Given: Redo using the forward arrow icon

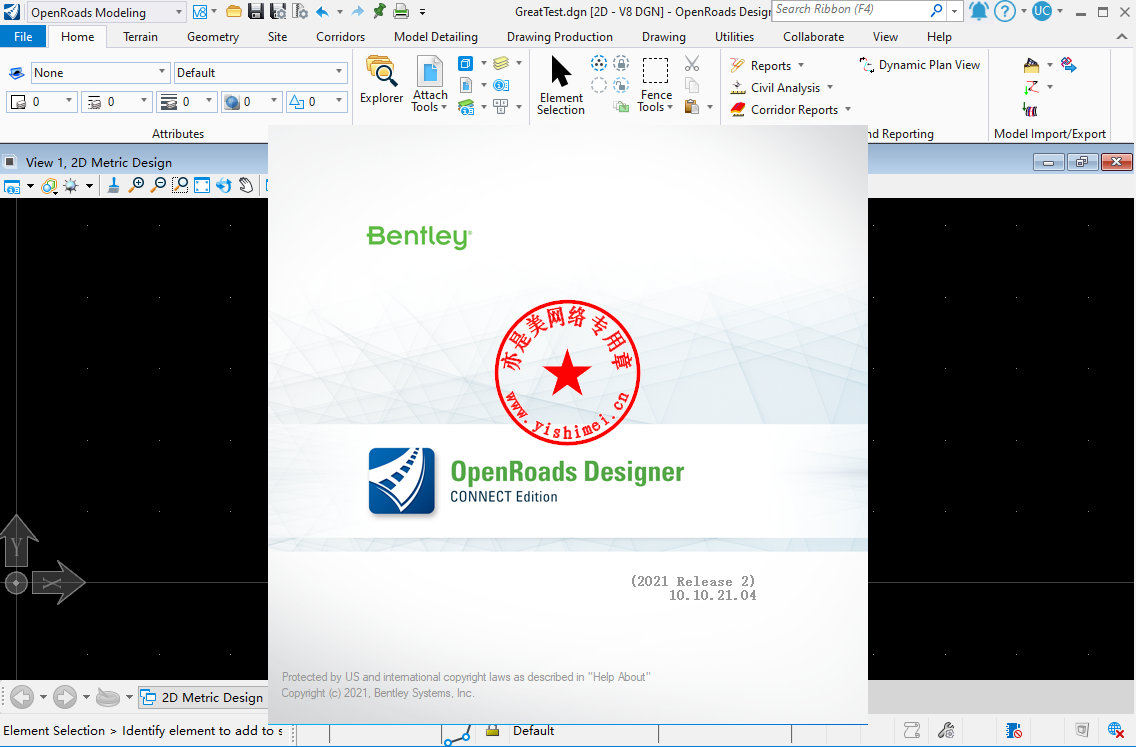Looking at the screenshot, I should (x=358, y=12).
